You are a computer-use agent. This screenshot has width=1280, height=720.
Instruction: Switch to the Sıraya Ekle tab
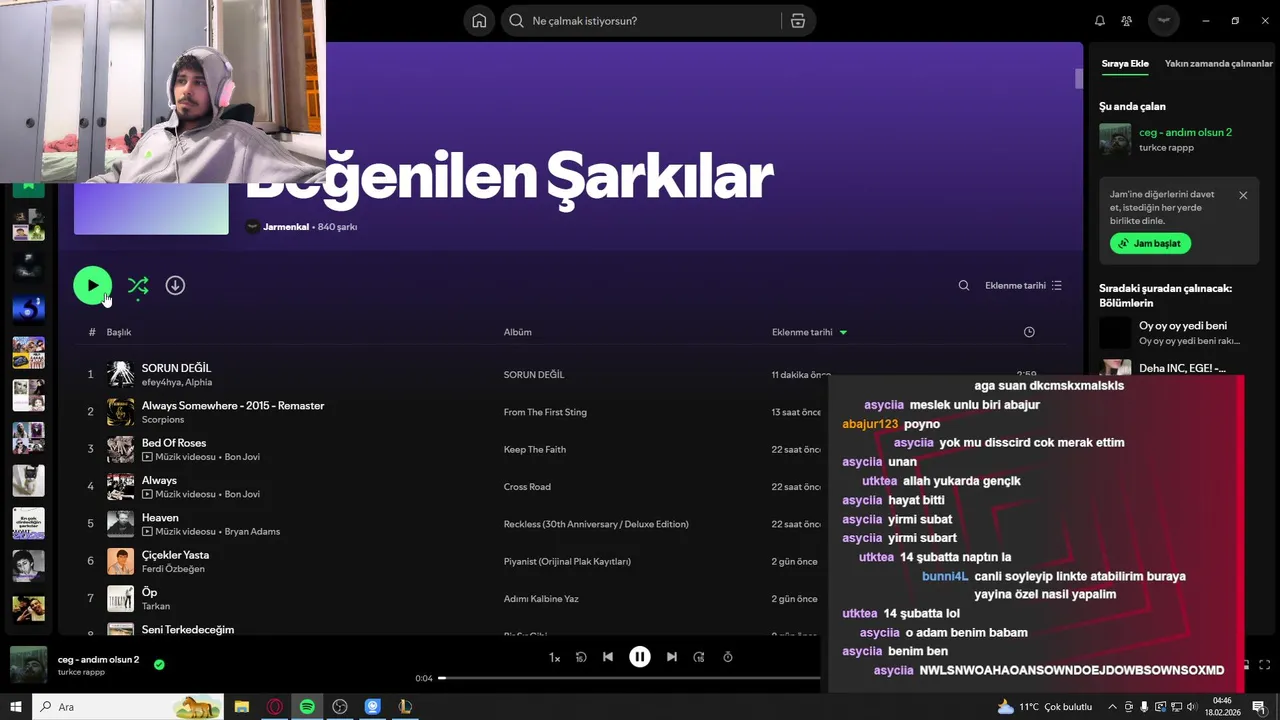[x=1125, y=63]
